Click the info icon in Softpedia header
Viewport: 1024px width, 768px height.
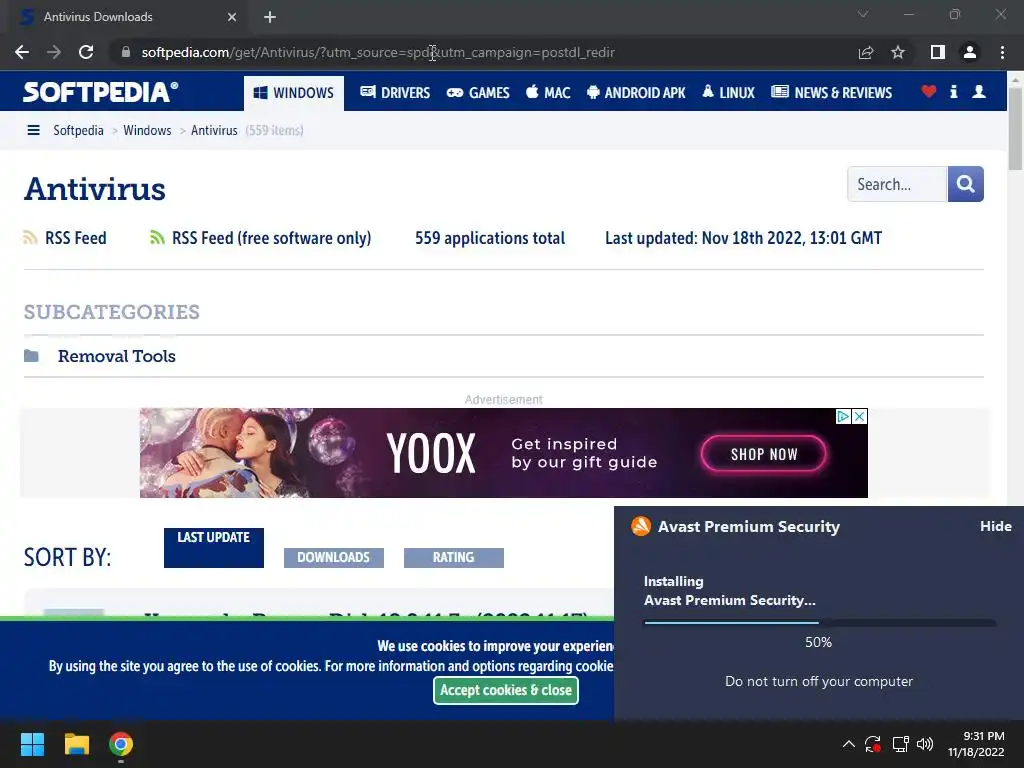(x=953, y=91)
